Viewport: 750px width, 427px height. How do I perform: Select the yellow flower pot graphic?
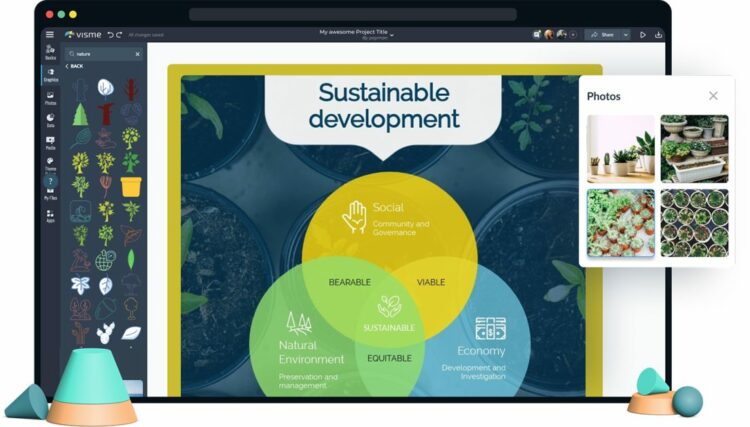point(131,186)
